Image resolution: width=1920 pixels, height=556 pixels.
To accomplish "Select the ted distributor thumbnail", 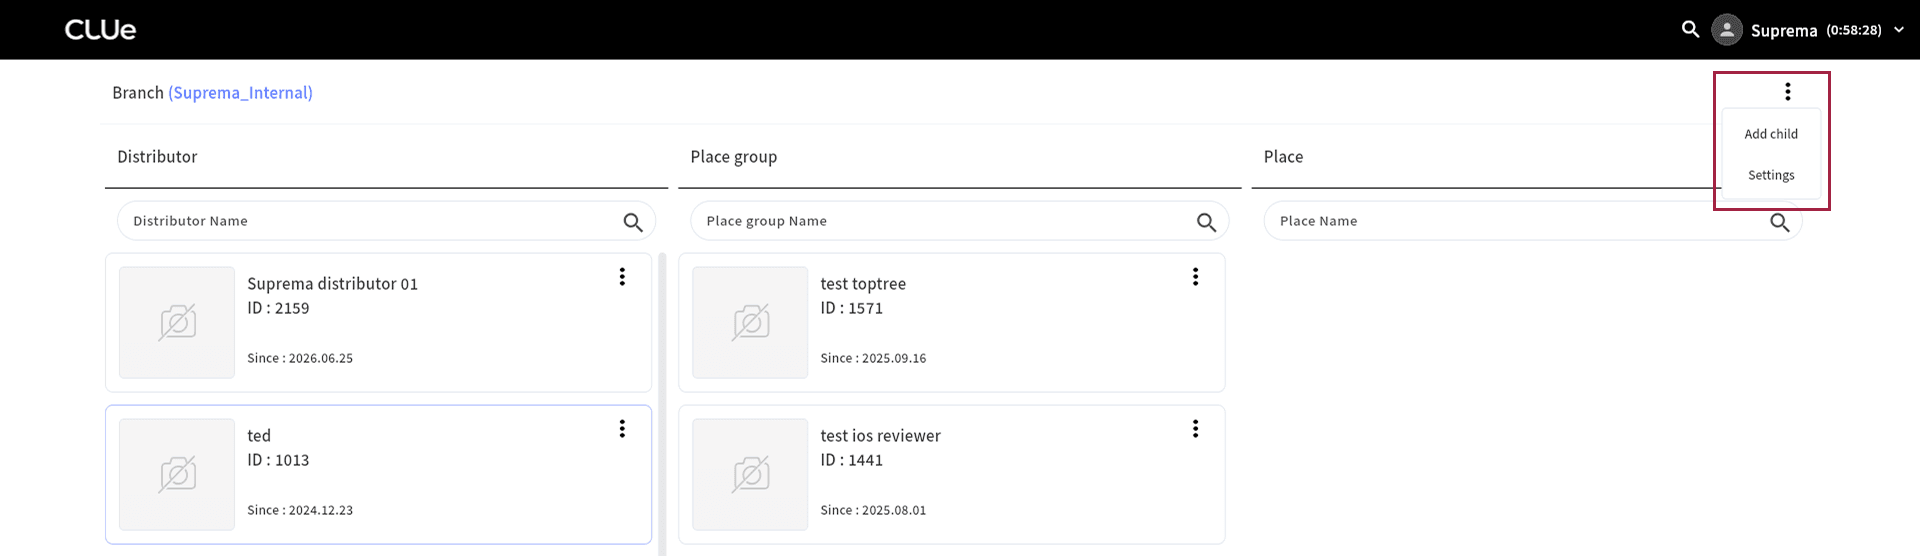I will tap(177, 474).
